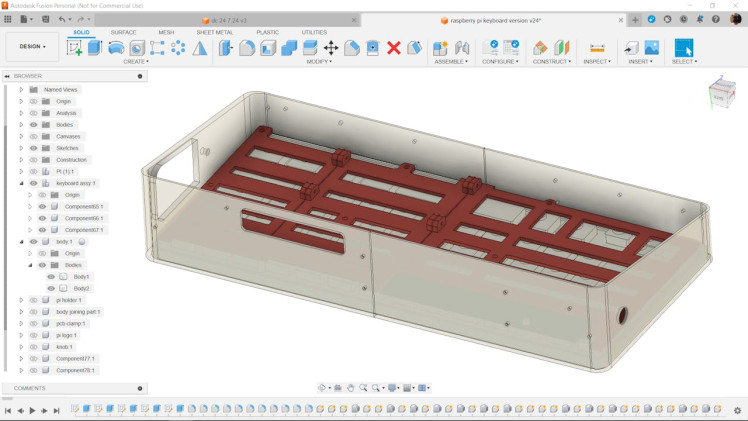Screen dimensions: 748x421
Task: Select the Measure tool
Action: pos(597,48)
